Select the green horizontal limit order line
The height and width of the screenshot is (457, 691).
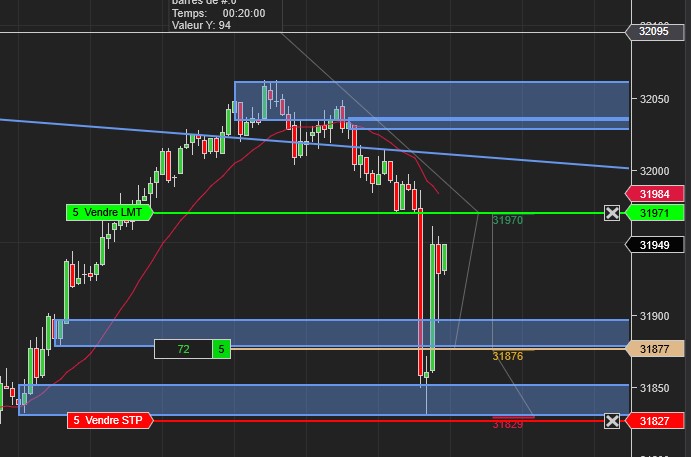click(378, 213)
